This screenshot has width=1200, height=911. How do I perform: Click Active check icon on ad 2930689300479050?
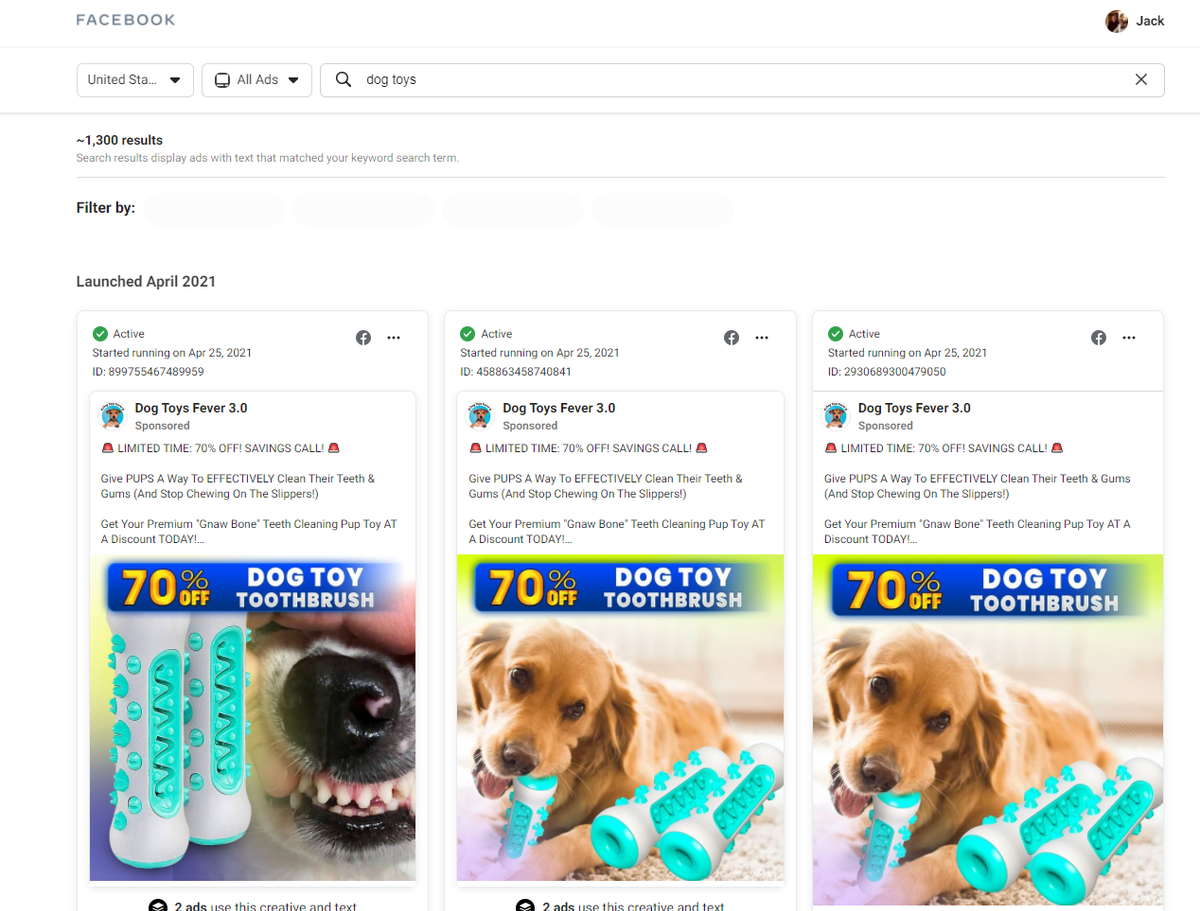(x=836, y=334)
